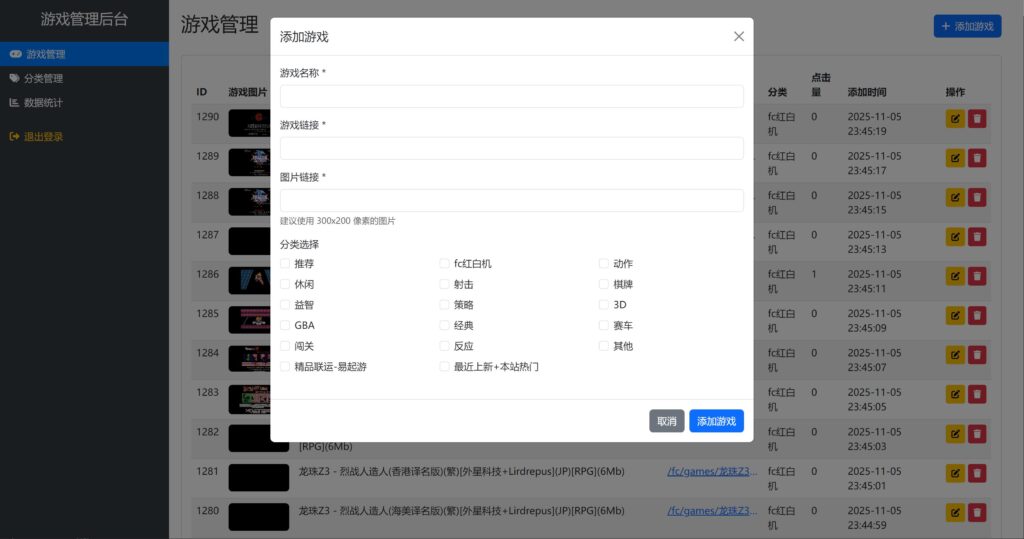Edit game row 1283

point(955,395)
